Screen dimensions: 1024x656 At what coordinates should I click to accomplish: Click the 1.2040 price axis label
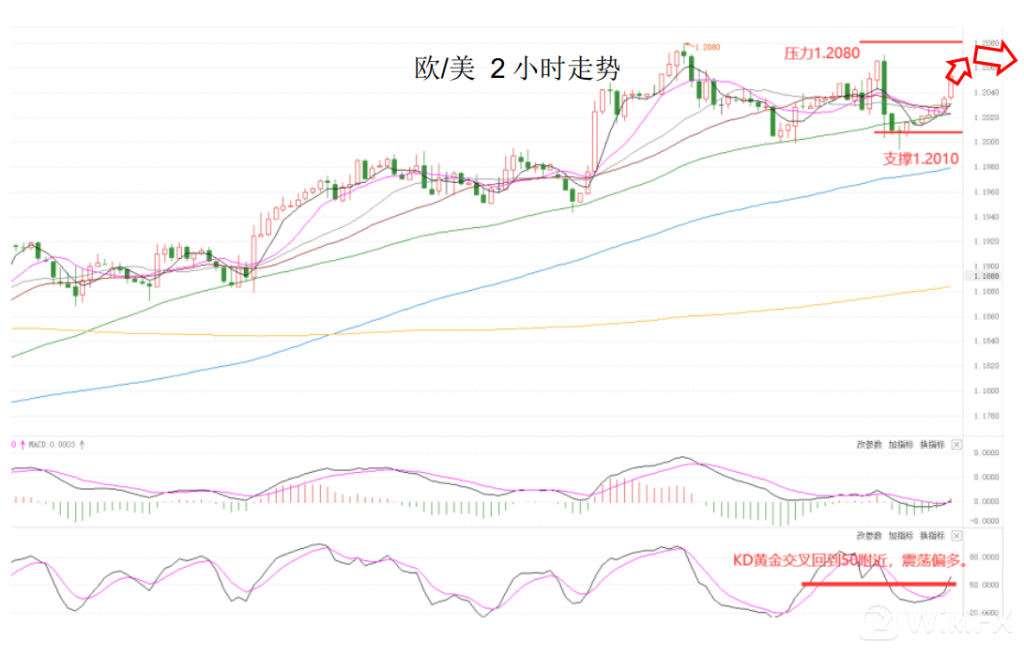(986, 93)
